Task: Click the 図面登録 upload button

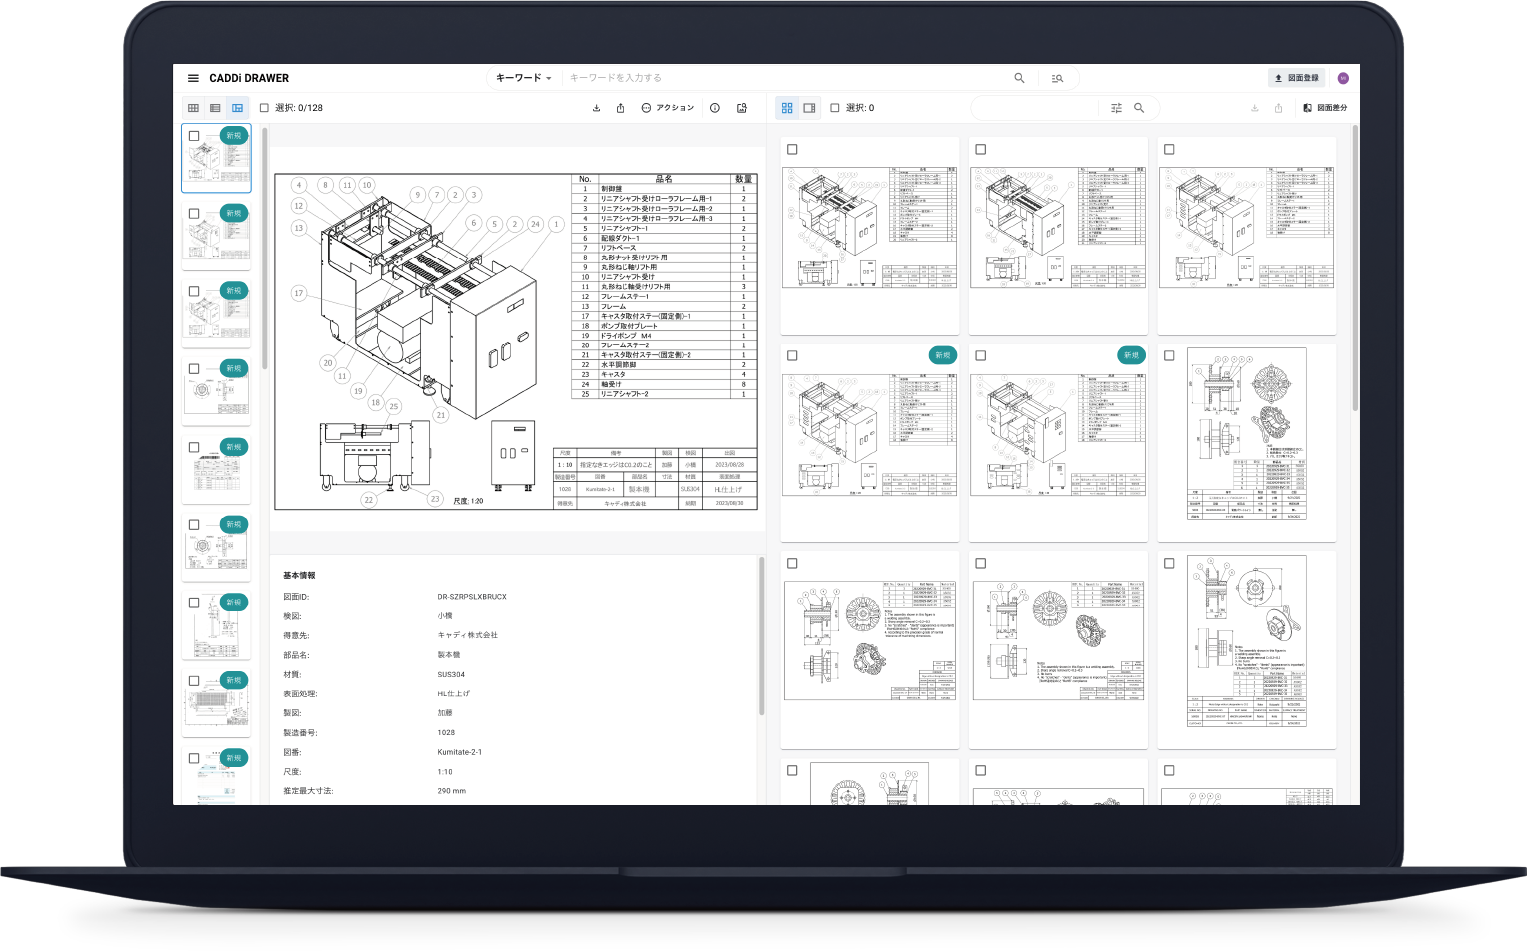Action: (x=1296, y=78)
